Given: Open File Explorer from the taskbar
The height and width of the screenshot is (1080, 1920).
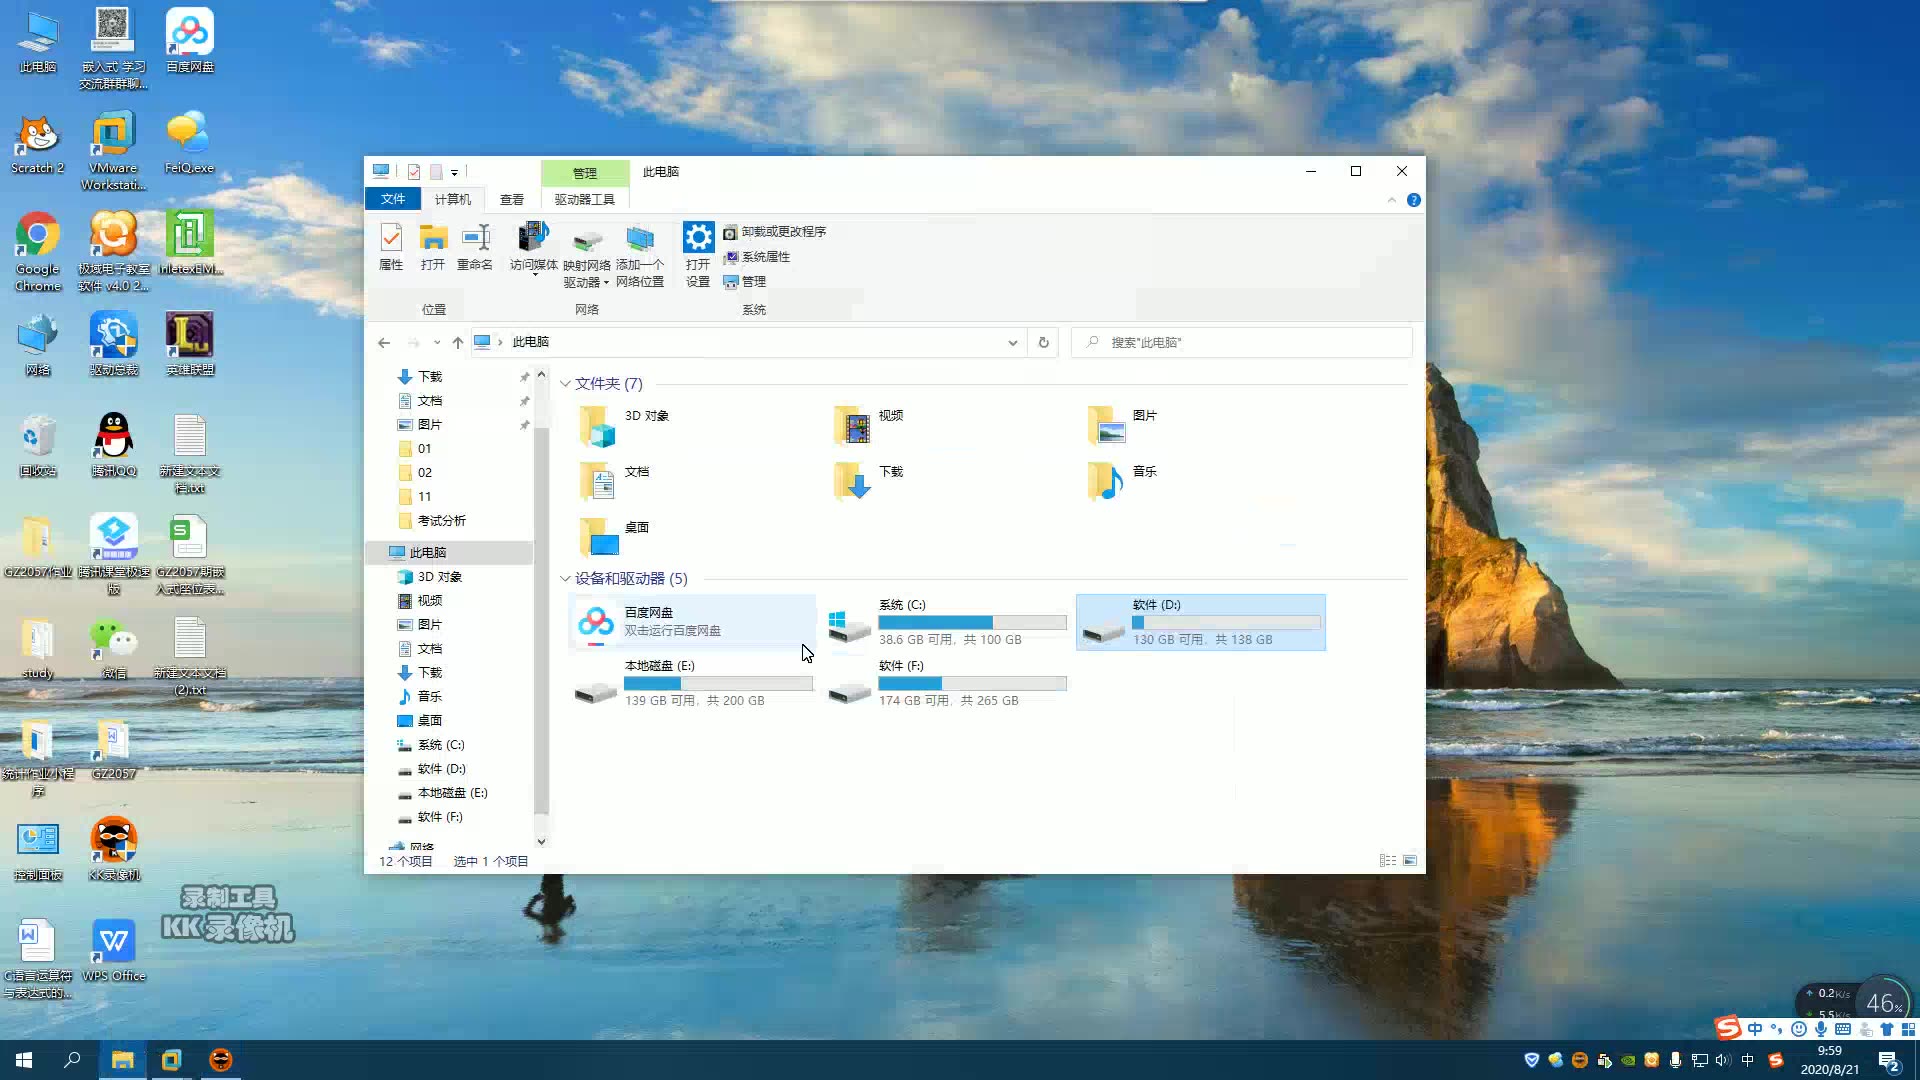Looking at the screenshot, I should [x=122, y=1059].
